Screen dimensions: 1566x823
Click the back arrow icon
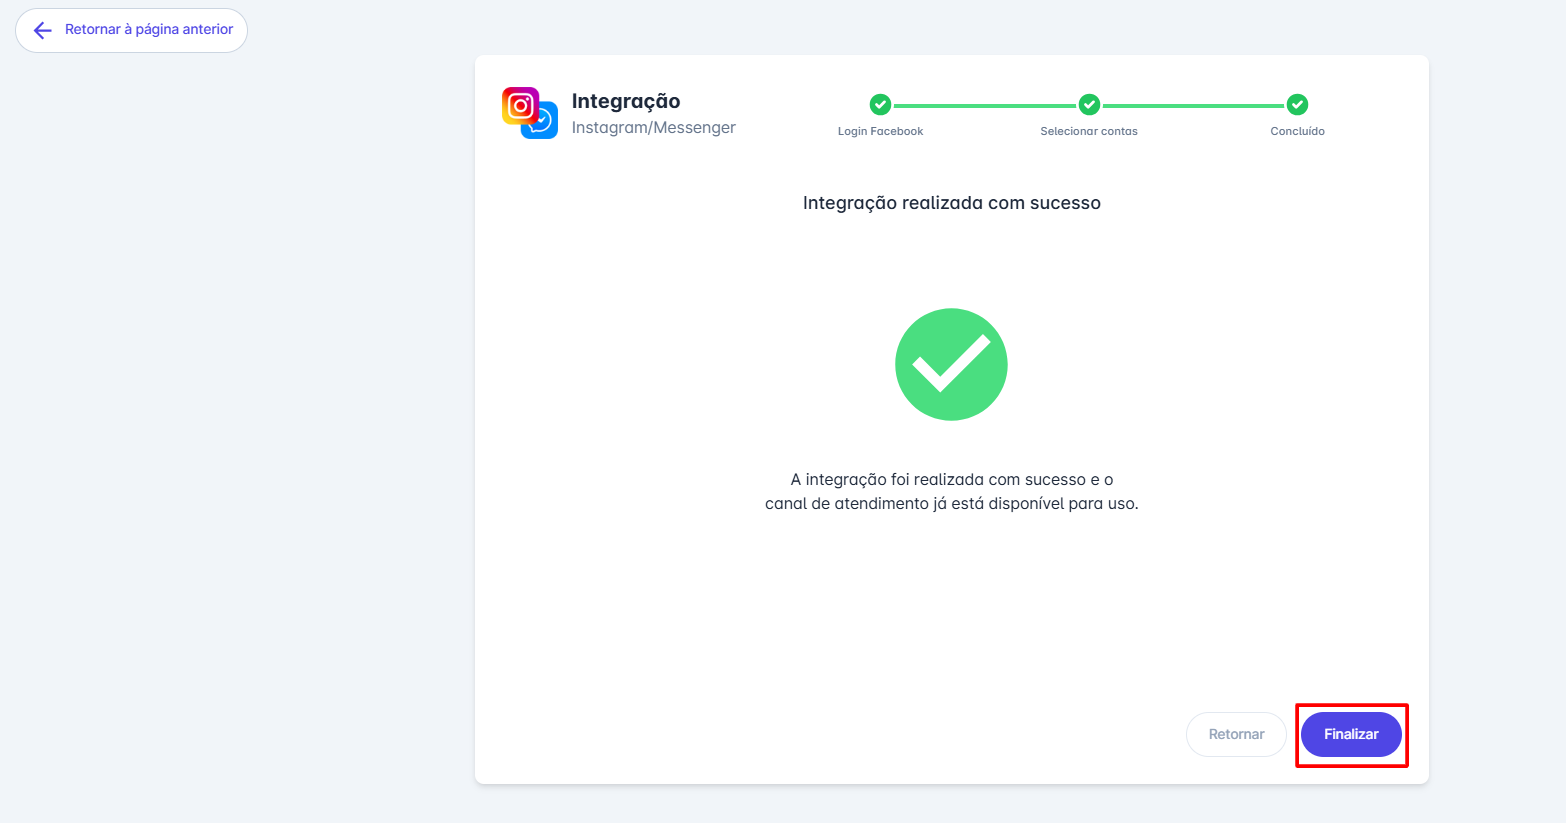click(42, 31)
